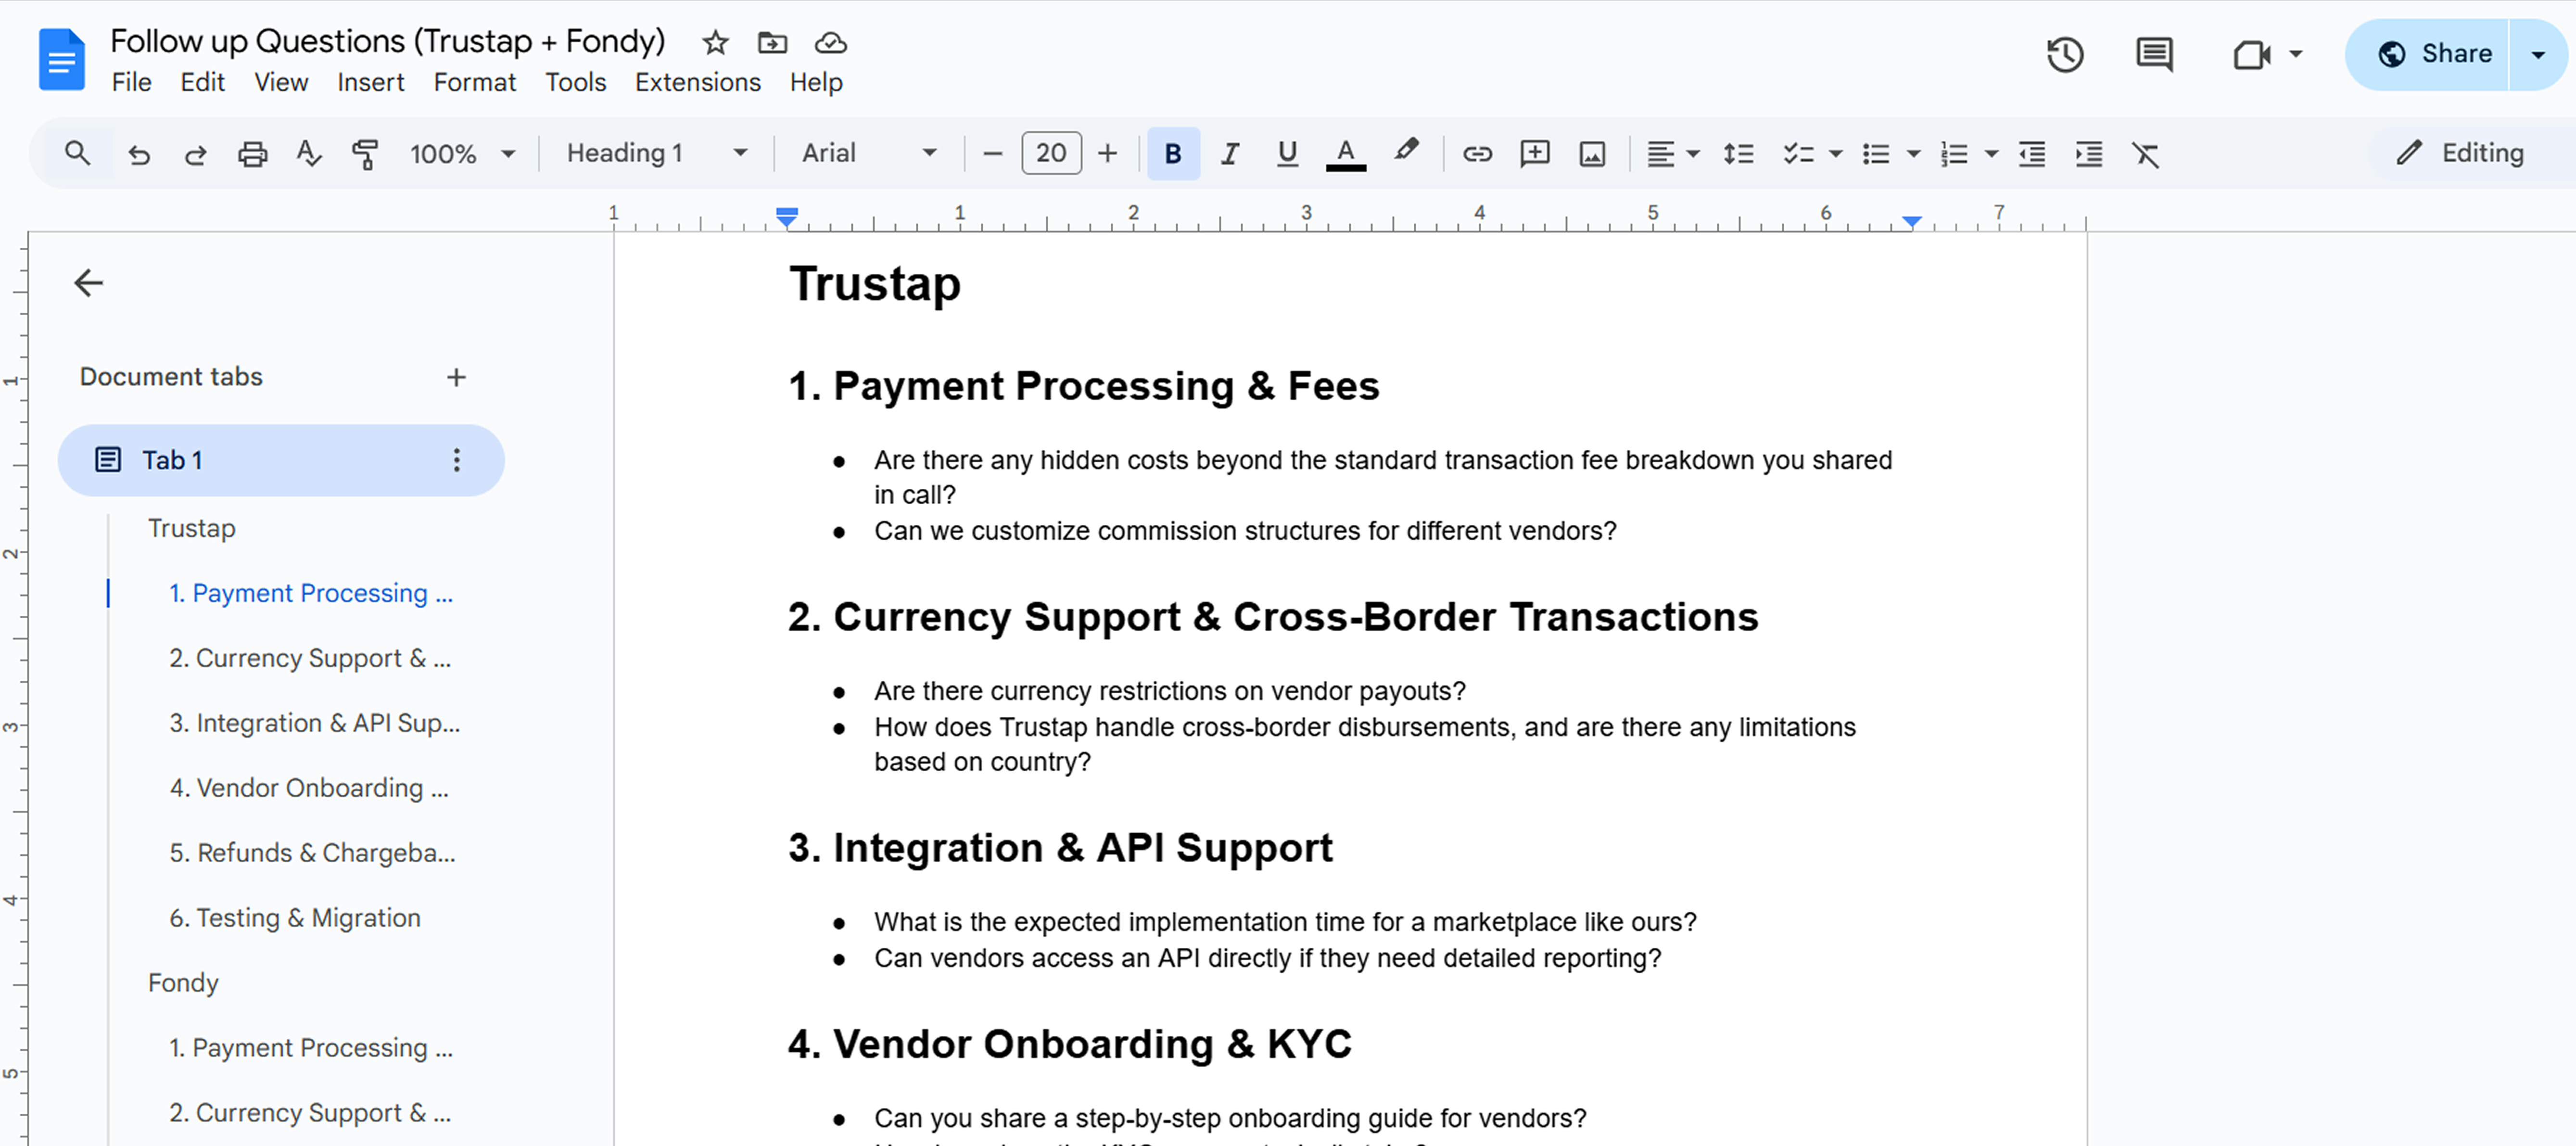Select Tab 1 in sidebar
Image resolution: width=2576 pixels, height=1146 pixels.
pos(280,460)
